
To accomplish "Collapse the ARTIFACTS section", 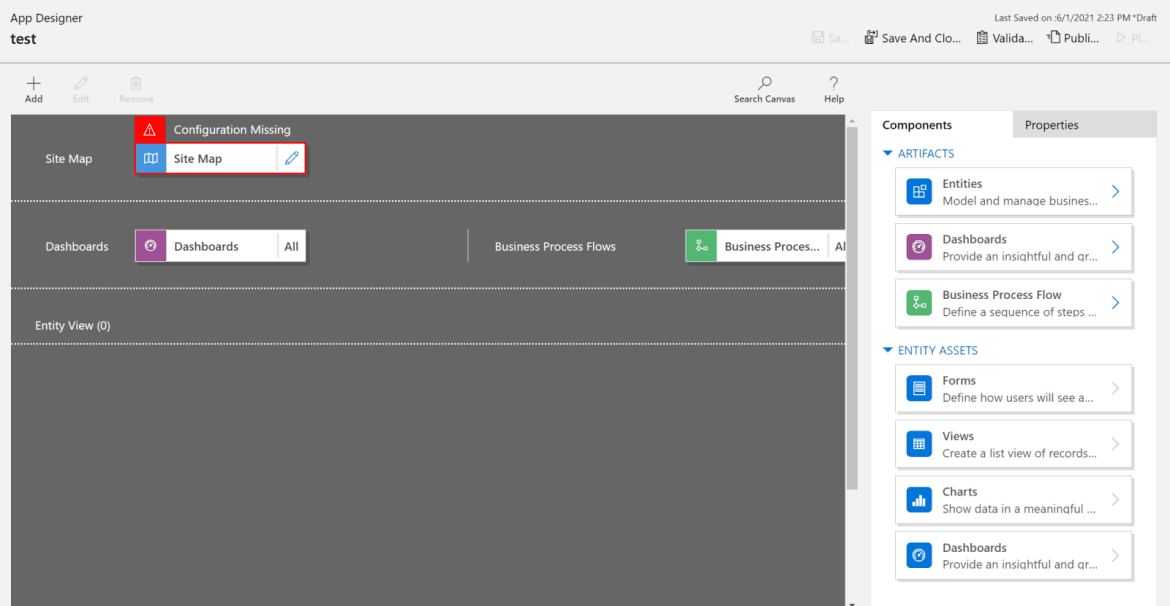I will 887,153.
